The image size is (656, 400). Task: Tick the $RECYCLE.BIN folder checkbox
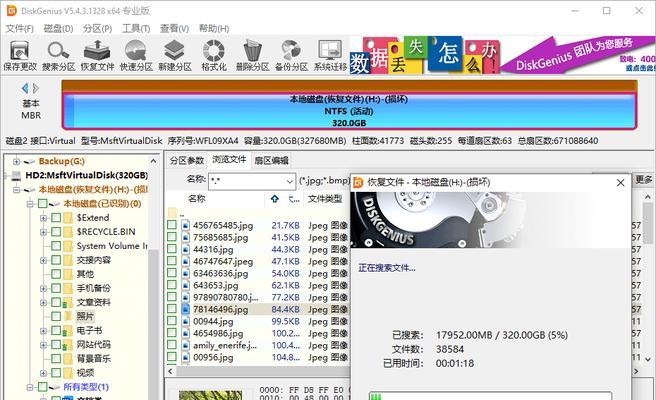(56, 232)
